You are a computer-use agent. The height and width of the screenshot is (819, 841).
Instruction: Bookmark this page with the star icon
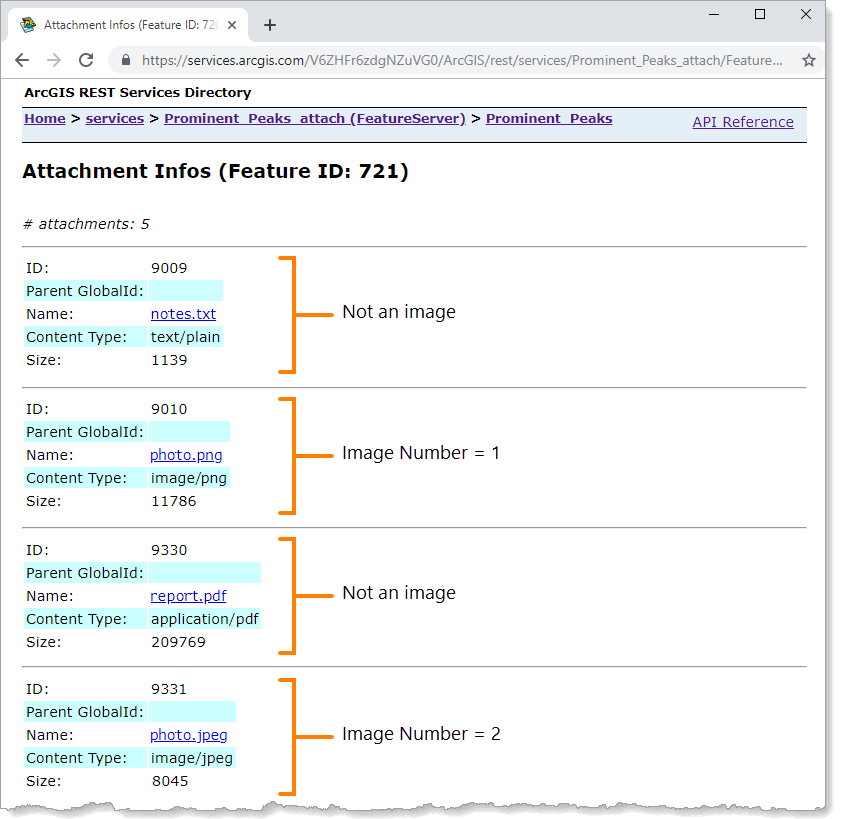point(808,60)
